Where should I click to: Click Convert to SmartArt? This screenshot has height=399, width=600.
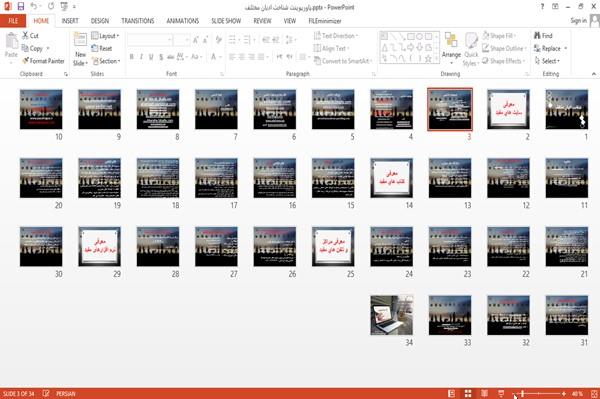tap(343, 61)
